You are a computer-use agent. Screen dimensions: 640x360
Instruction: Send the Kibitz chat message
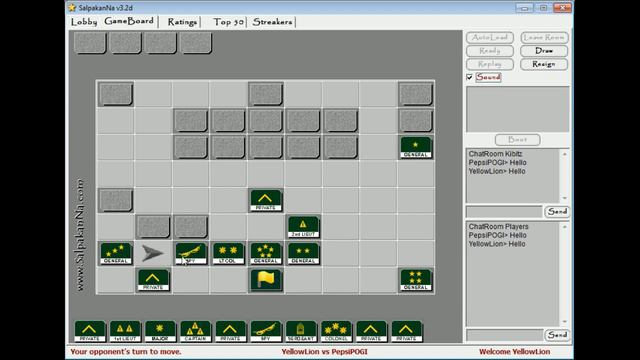pyautogui.click(x=557, y=211)
